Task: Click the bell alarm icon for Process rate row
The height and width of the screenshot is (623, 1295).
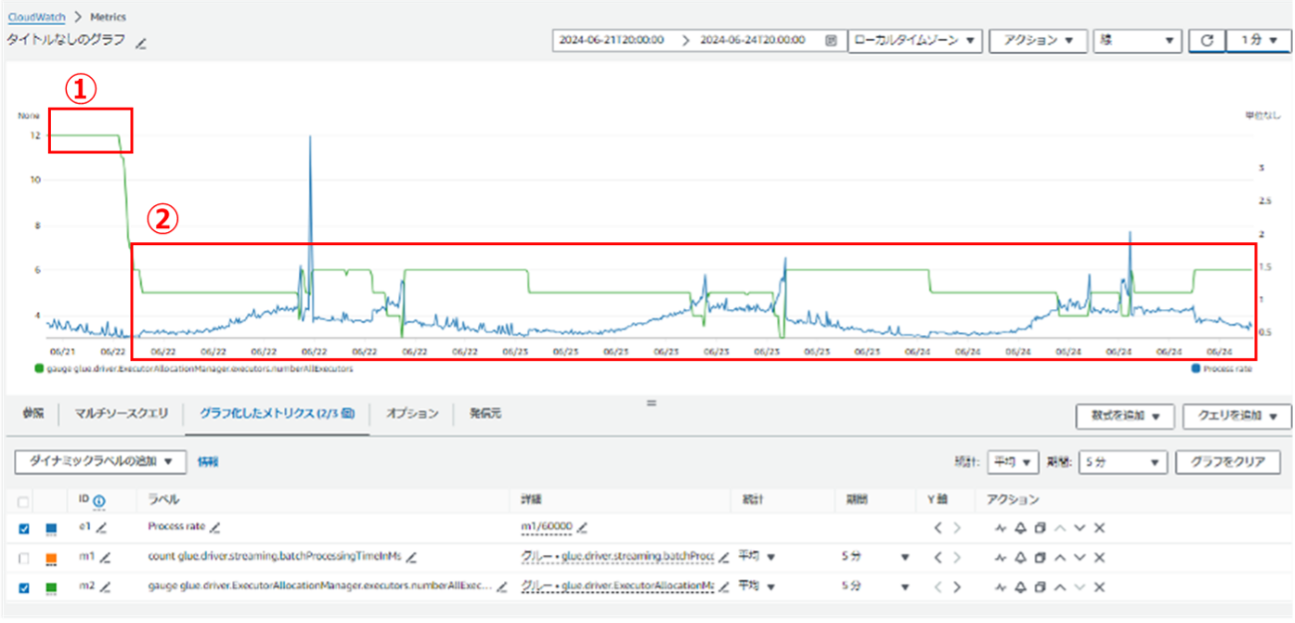Action: 1021,528
